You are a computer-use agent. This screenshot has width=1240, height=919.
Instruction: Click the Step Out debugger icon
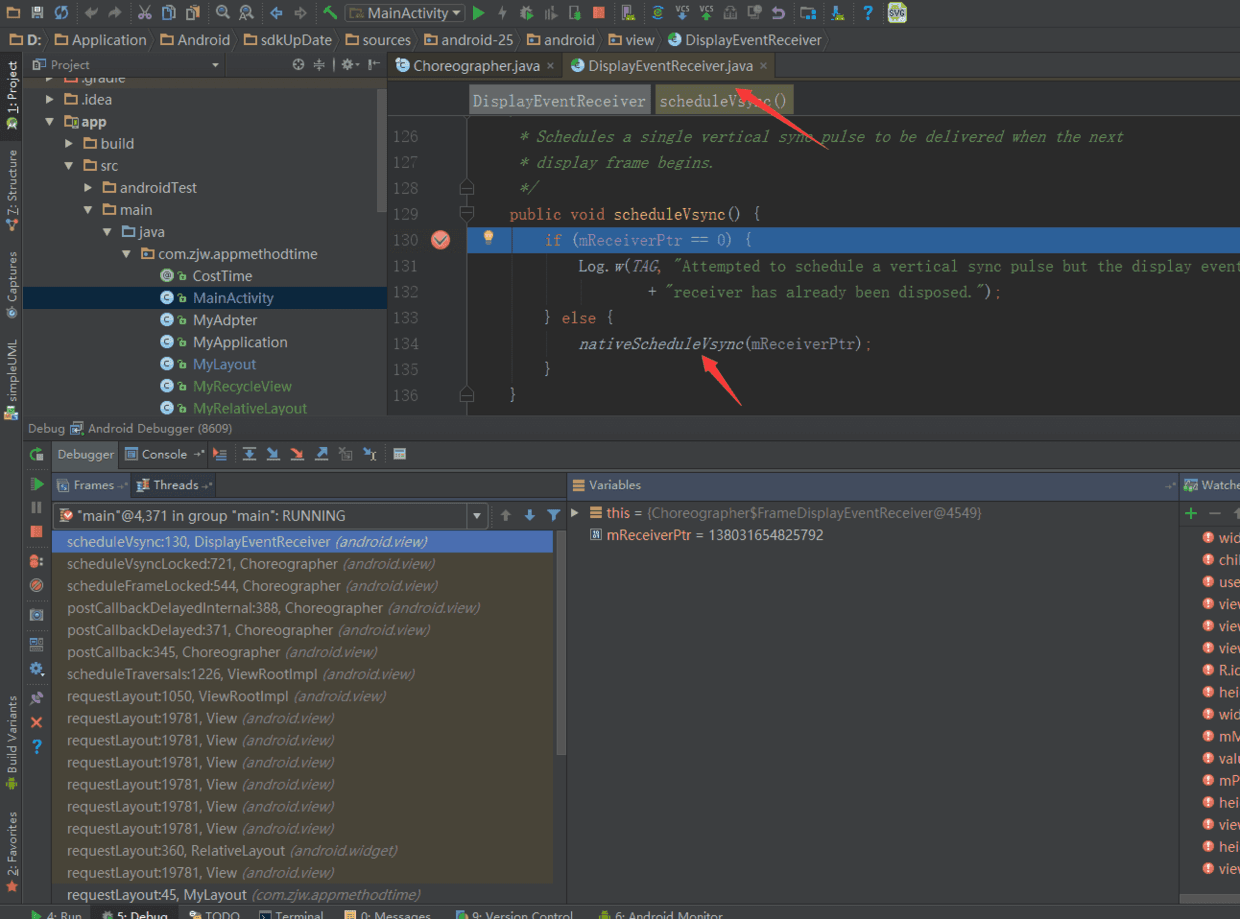(x=321, y=454)
